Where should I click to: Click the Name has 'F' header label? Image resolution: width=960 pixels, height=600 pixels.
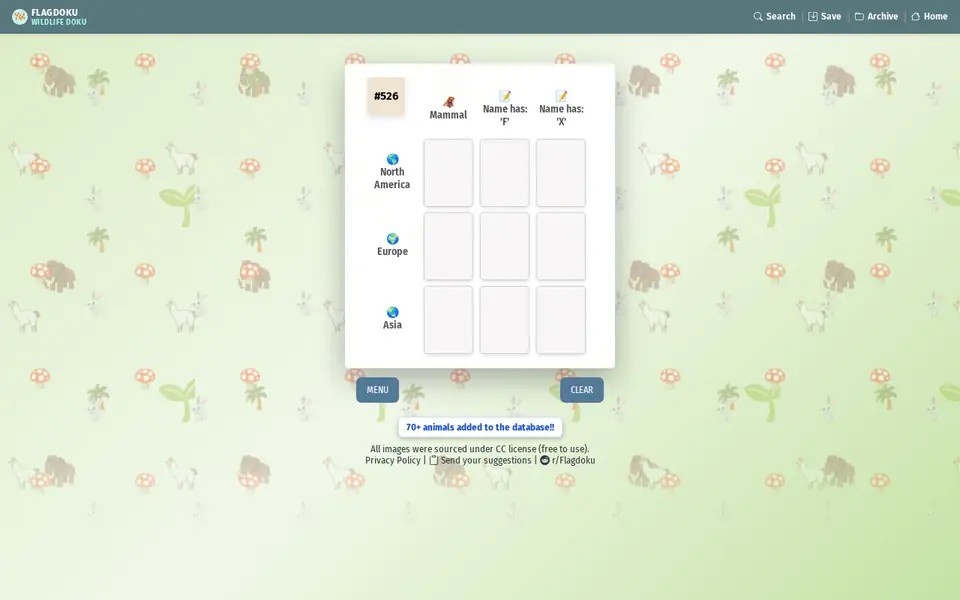point(505,115)
